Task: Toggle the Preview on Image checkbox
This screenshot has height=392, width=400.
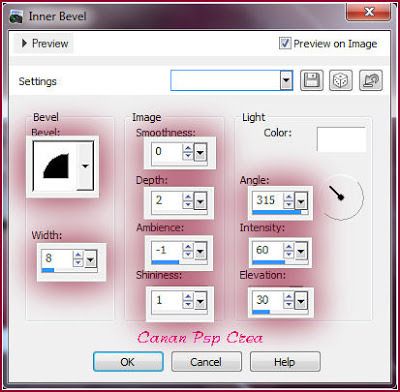Action: pos(285,43)
